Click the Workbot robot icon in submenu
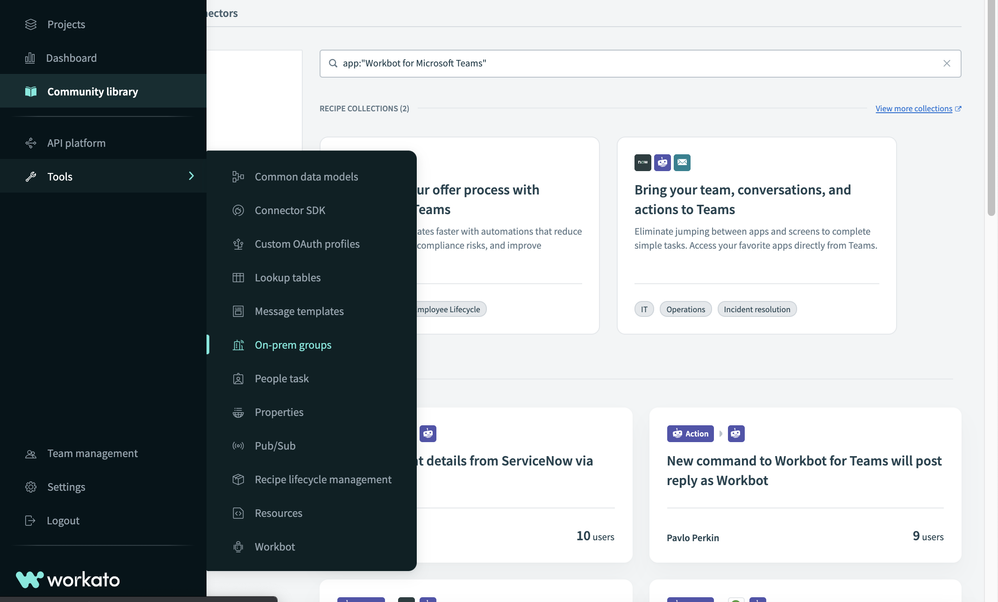 click(x=238, y=547)
